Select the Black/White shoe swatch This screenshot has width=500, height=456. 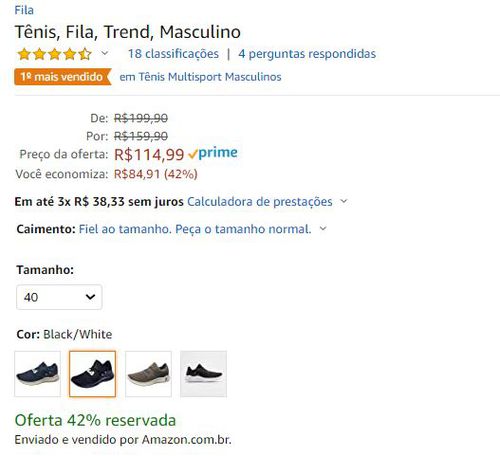[93, 374]
